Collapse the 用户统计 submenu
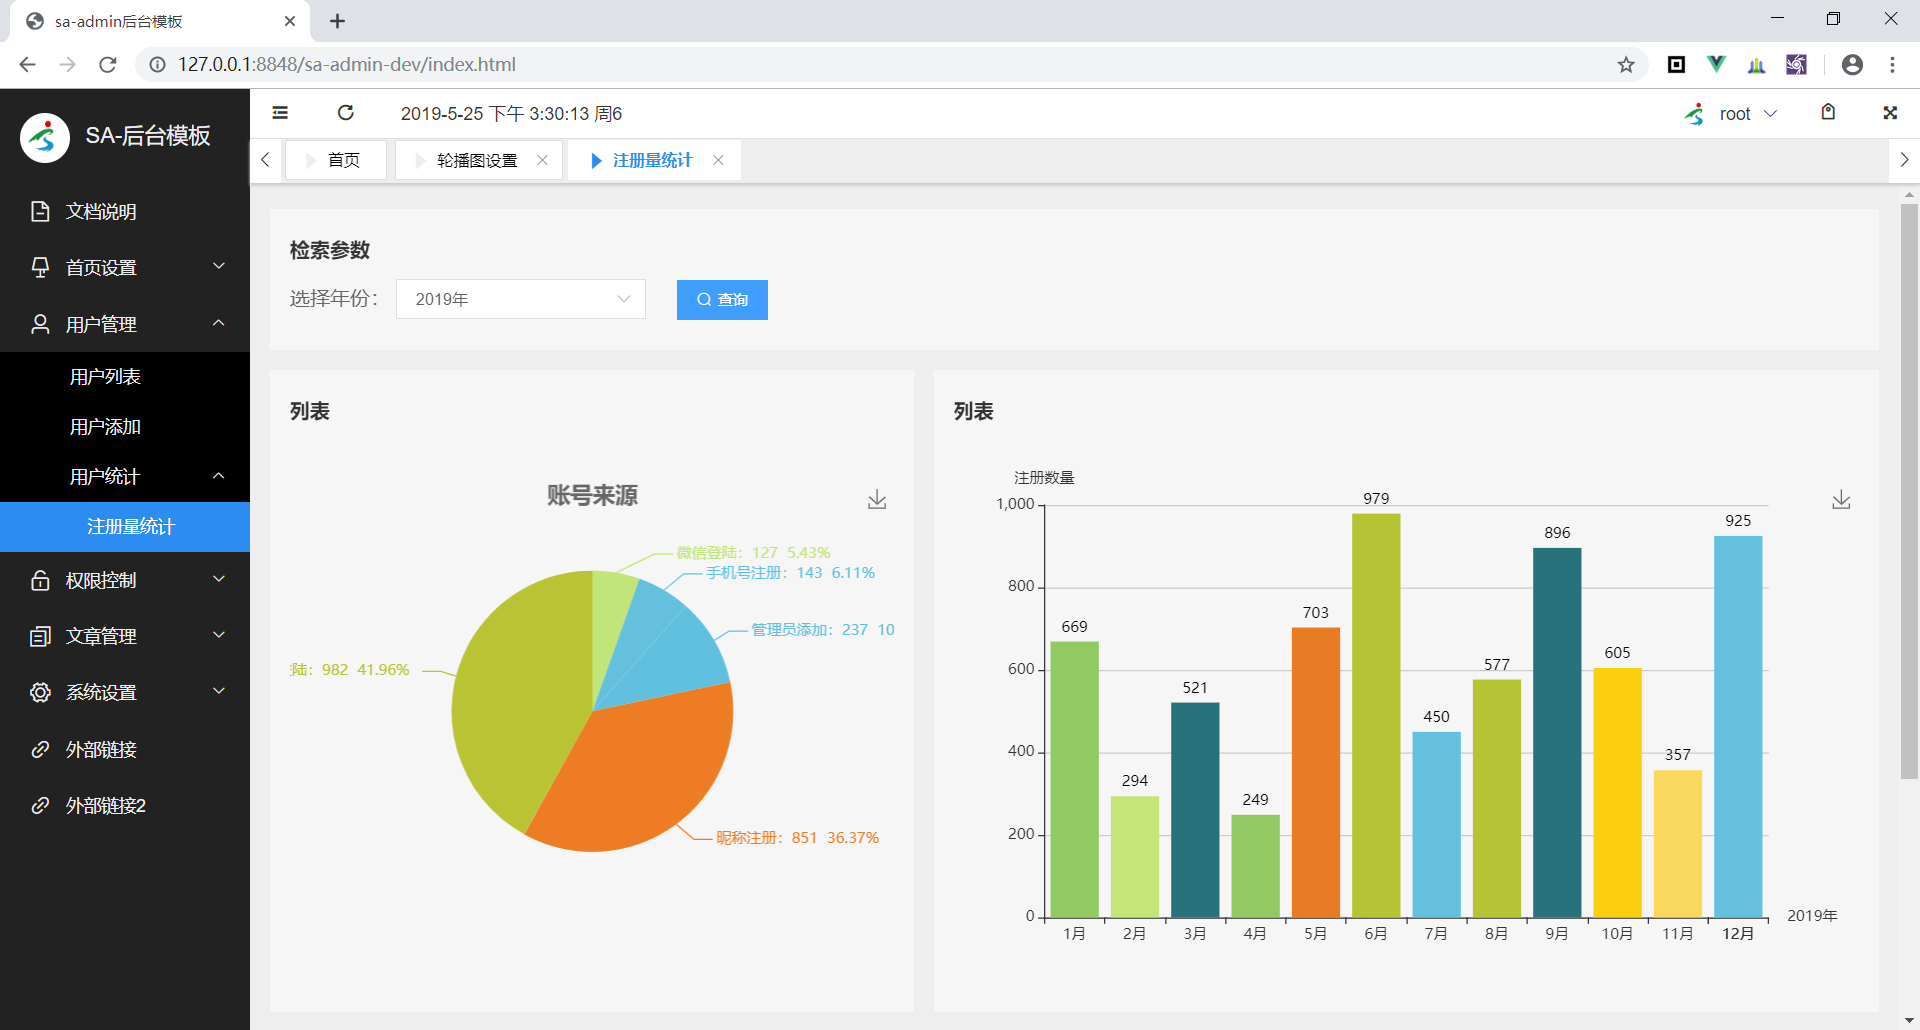The image size is (1920, 1030). point(125,477)
